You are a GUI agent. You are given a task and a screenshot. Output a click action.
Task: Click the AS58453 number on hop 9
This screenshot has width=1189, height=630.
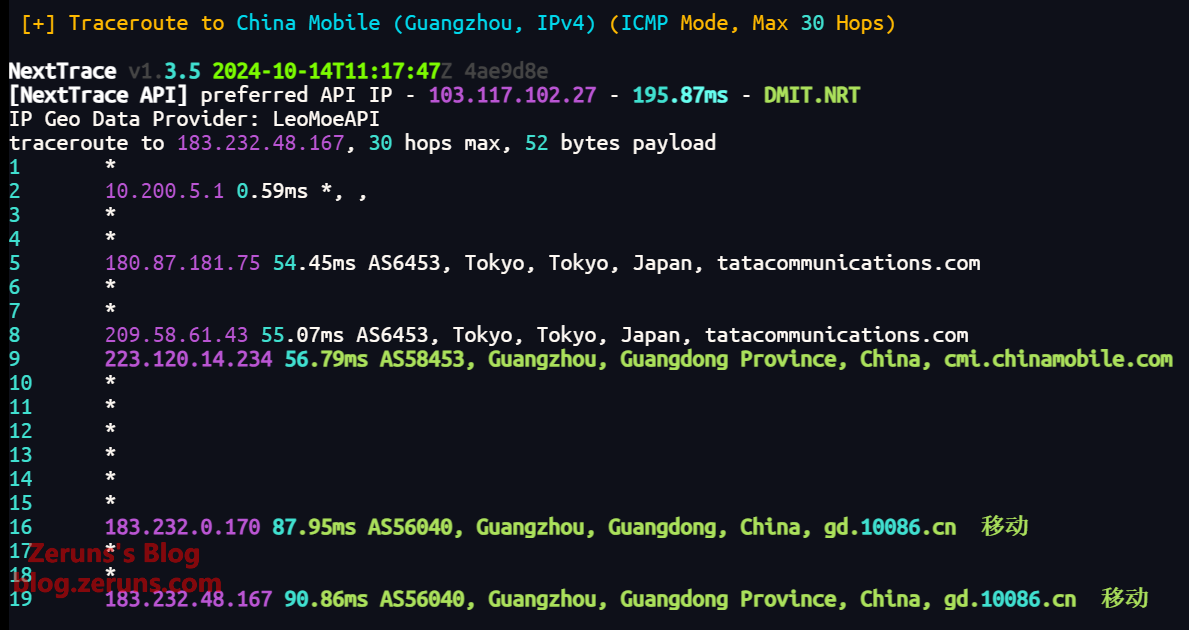422,359
